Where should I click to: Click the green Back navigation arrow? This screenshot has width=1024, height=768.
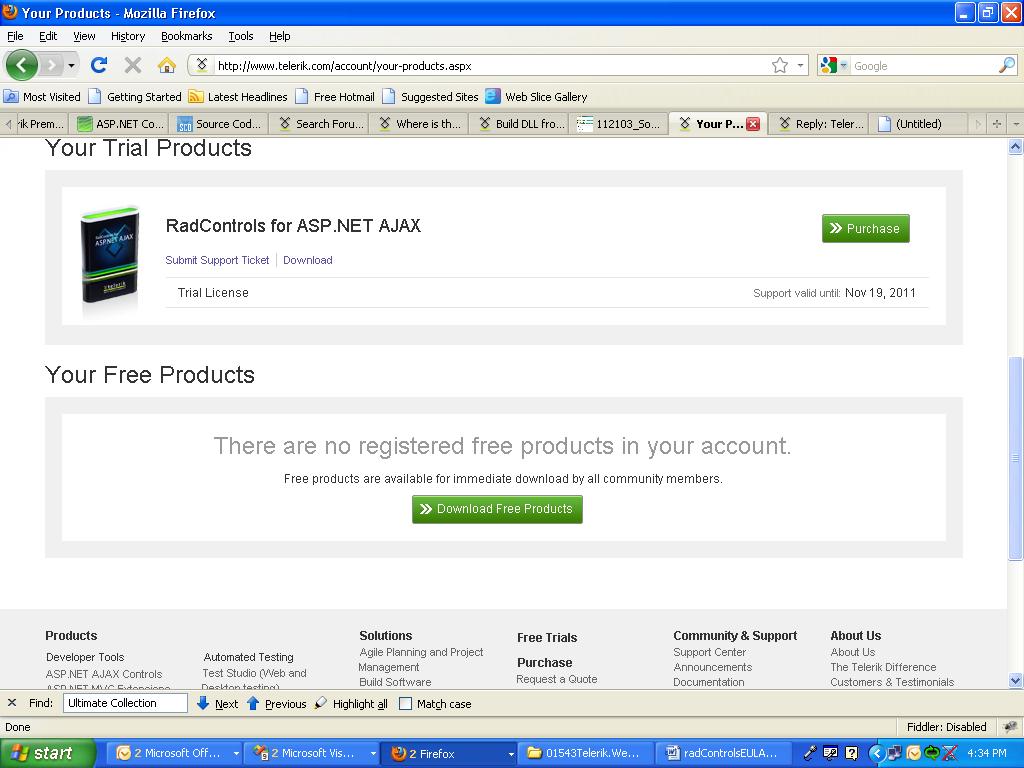coord(22,65)
